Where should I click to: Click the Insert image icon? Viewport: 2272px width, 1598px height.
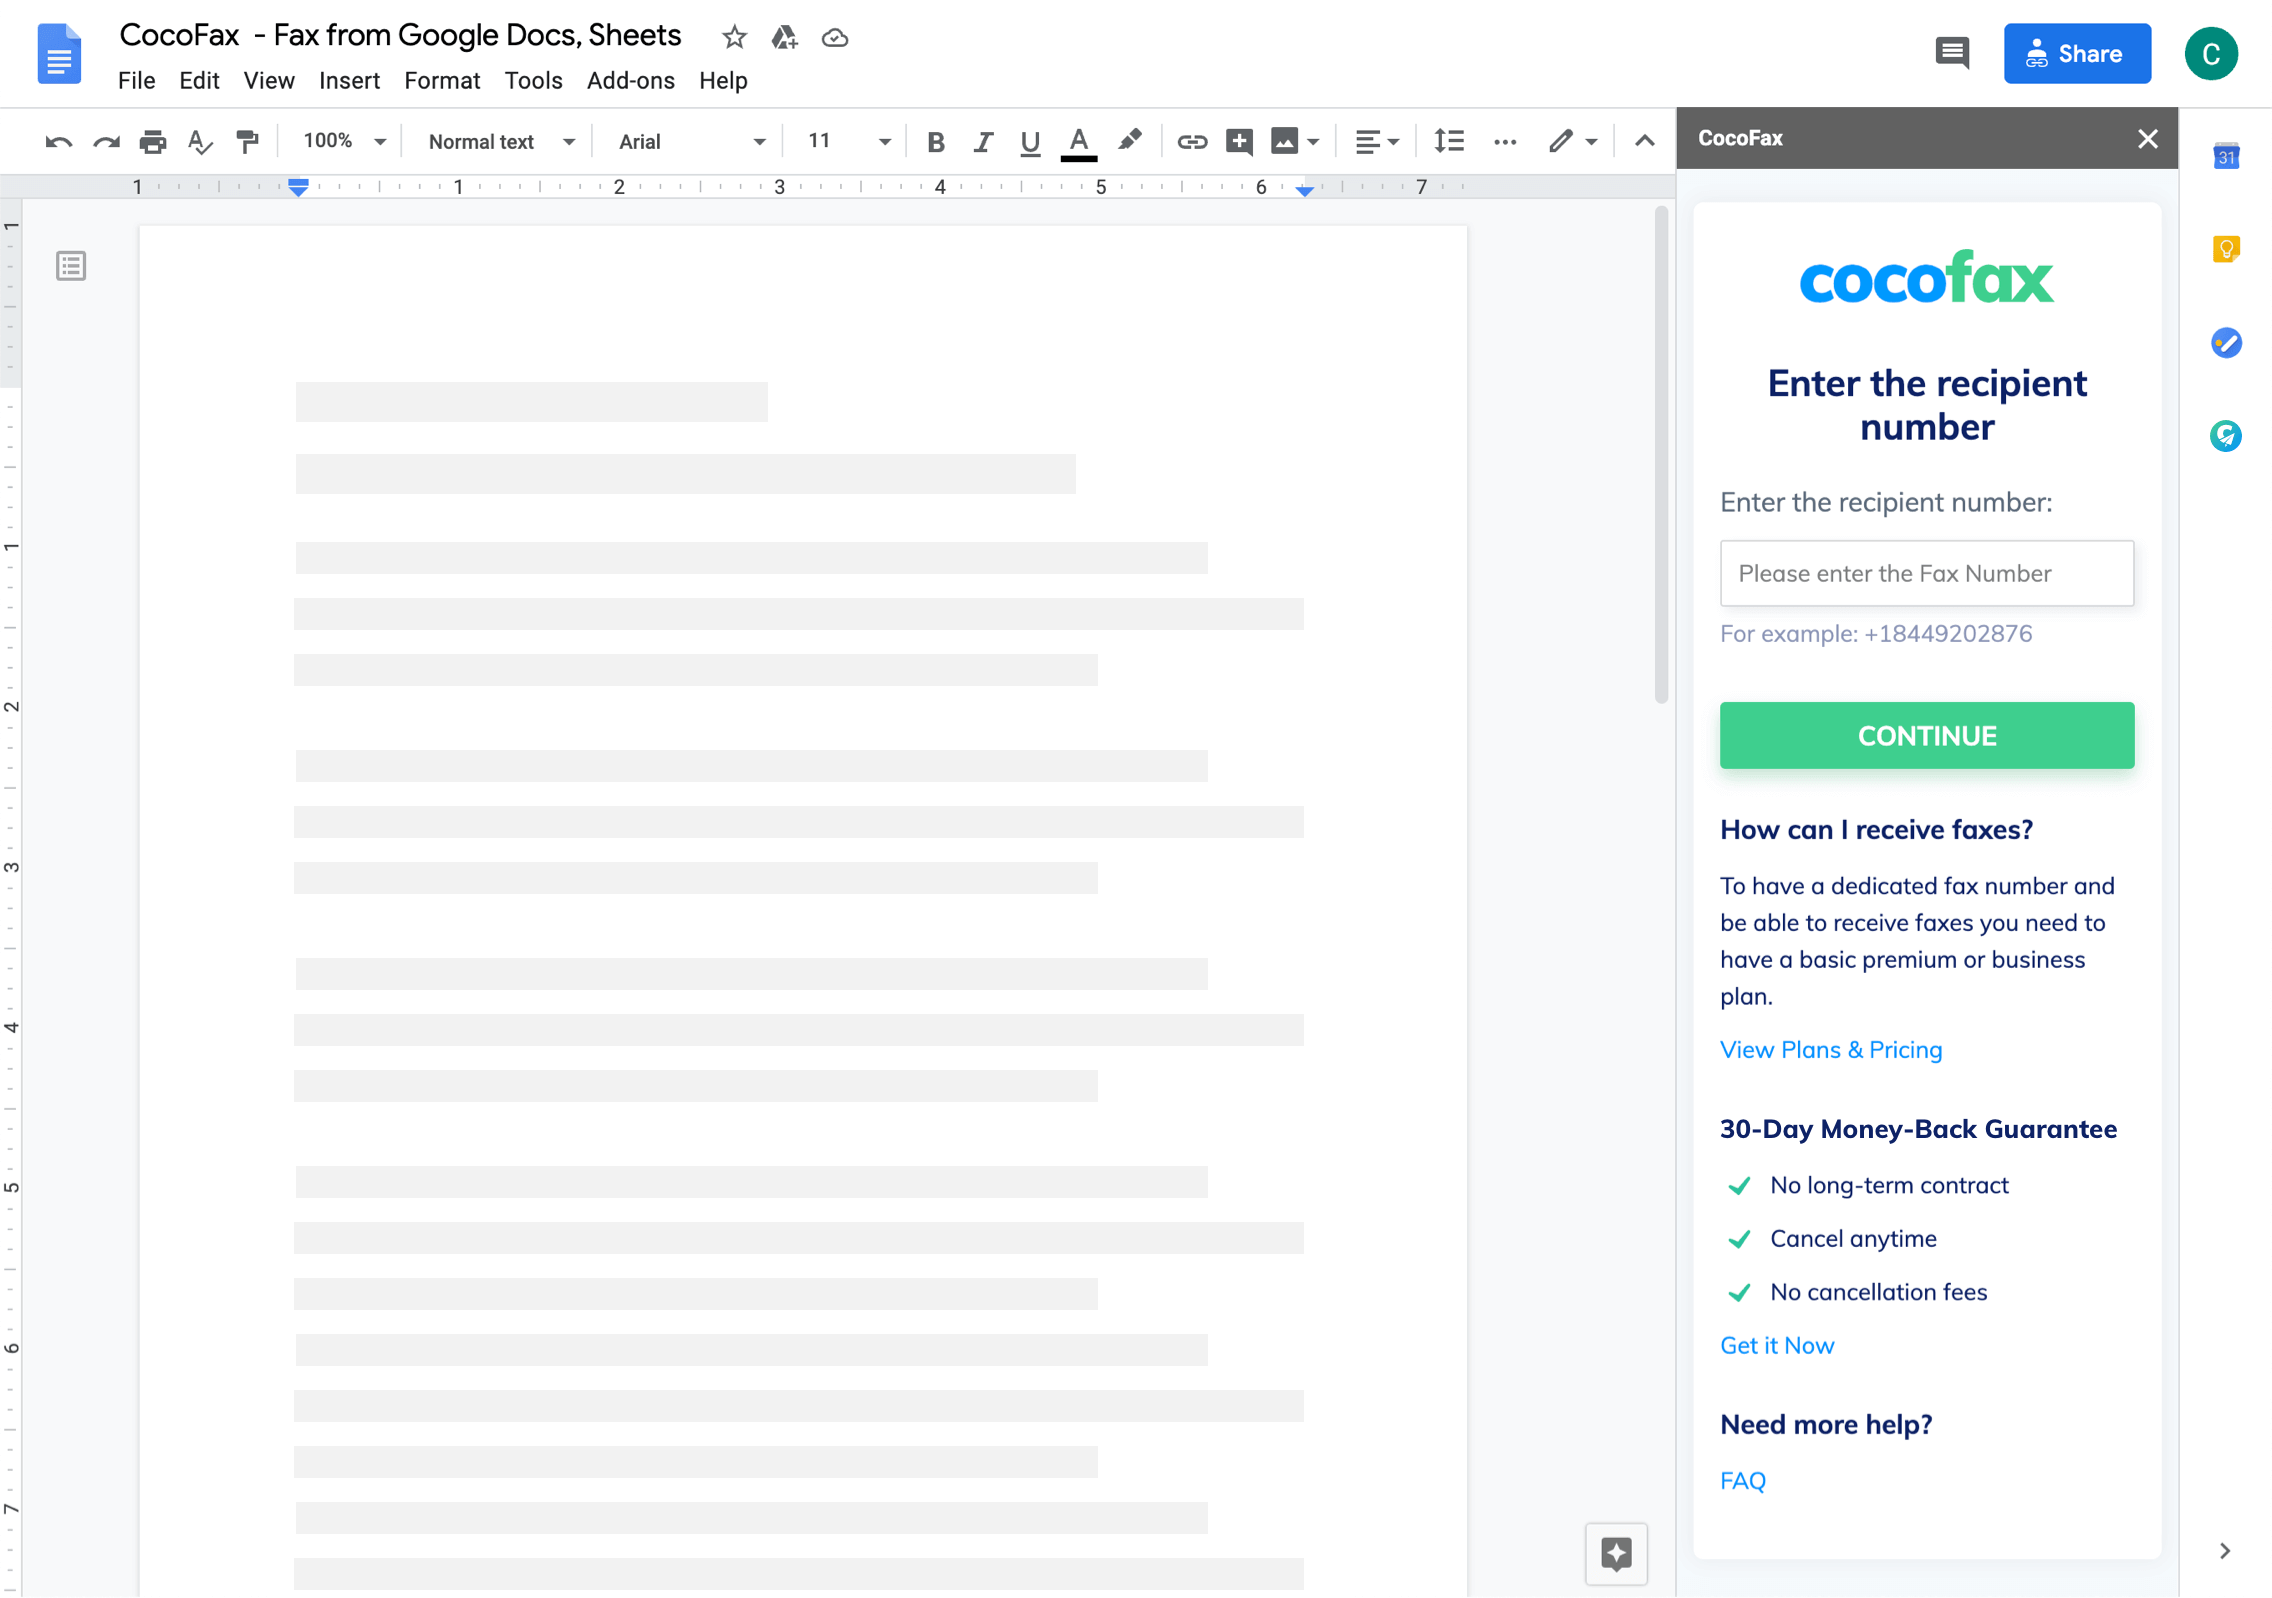click(x=1286, y=141)
